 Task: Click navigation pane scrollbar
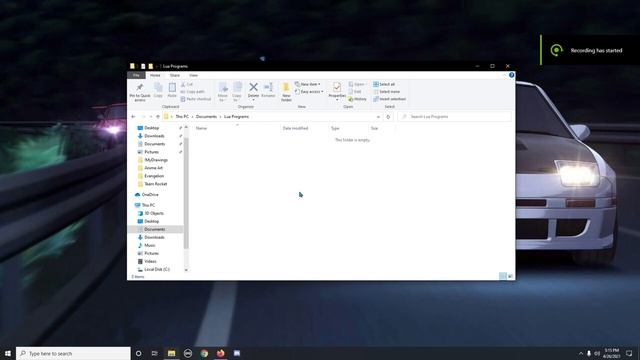pyautogui.click(x=186, y=192)
